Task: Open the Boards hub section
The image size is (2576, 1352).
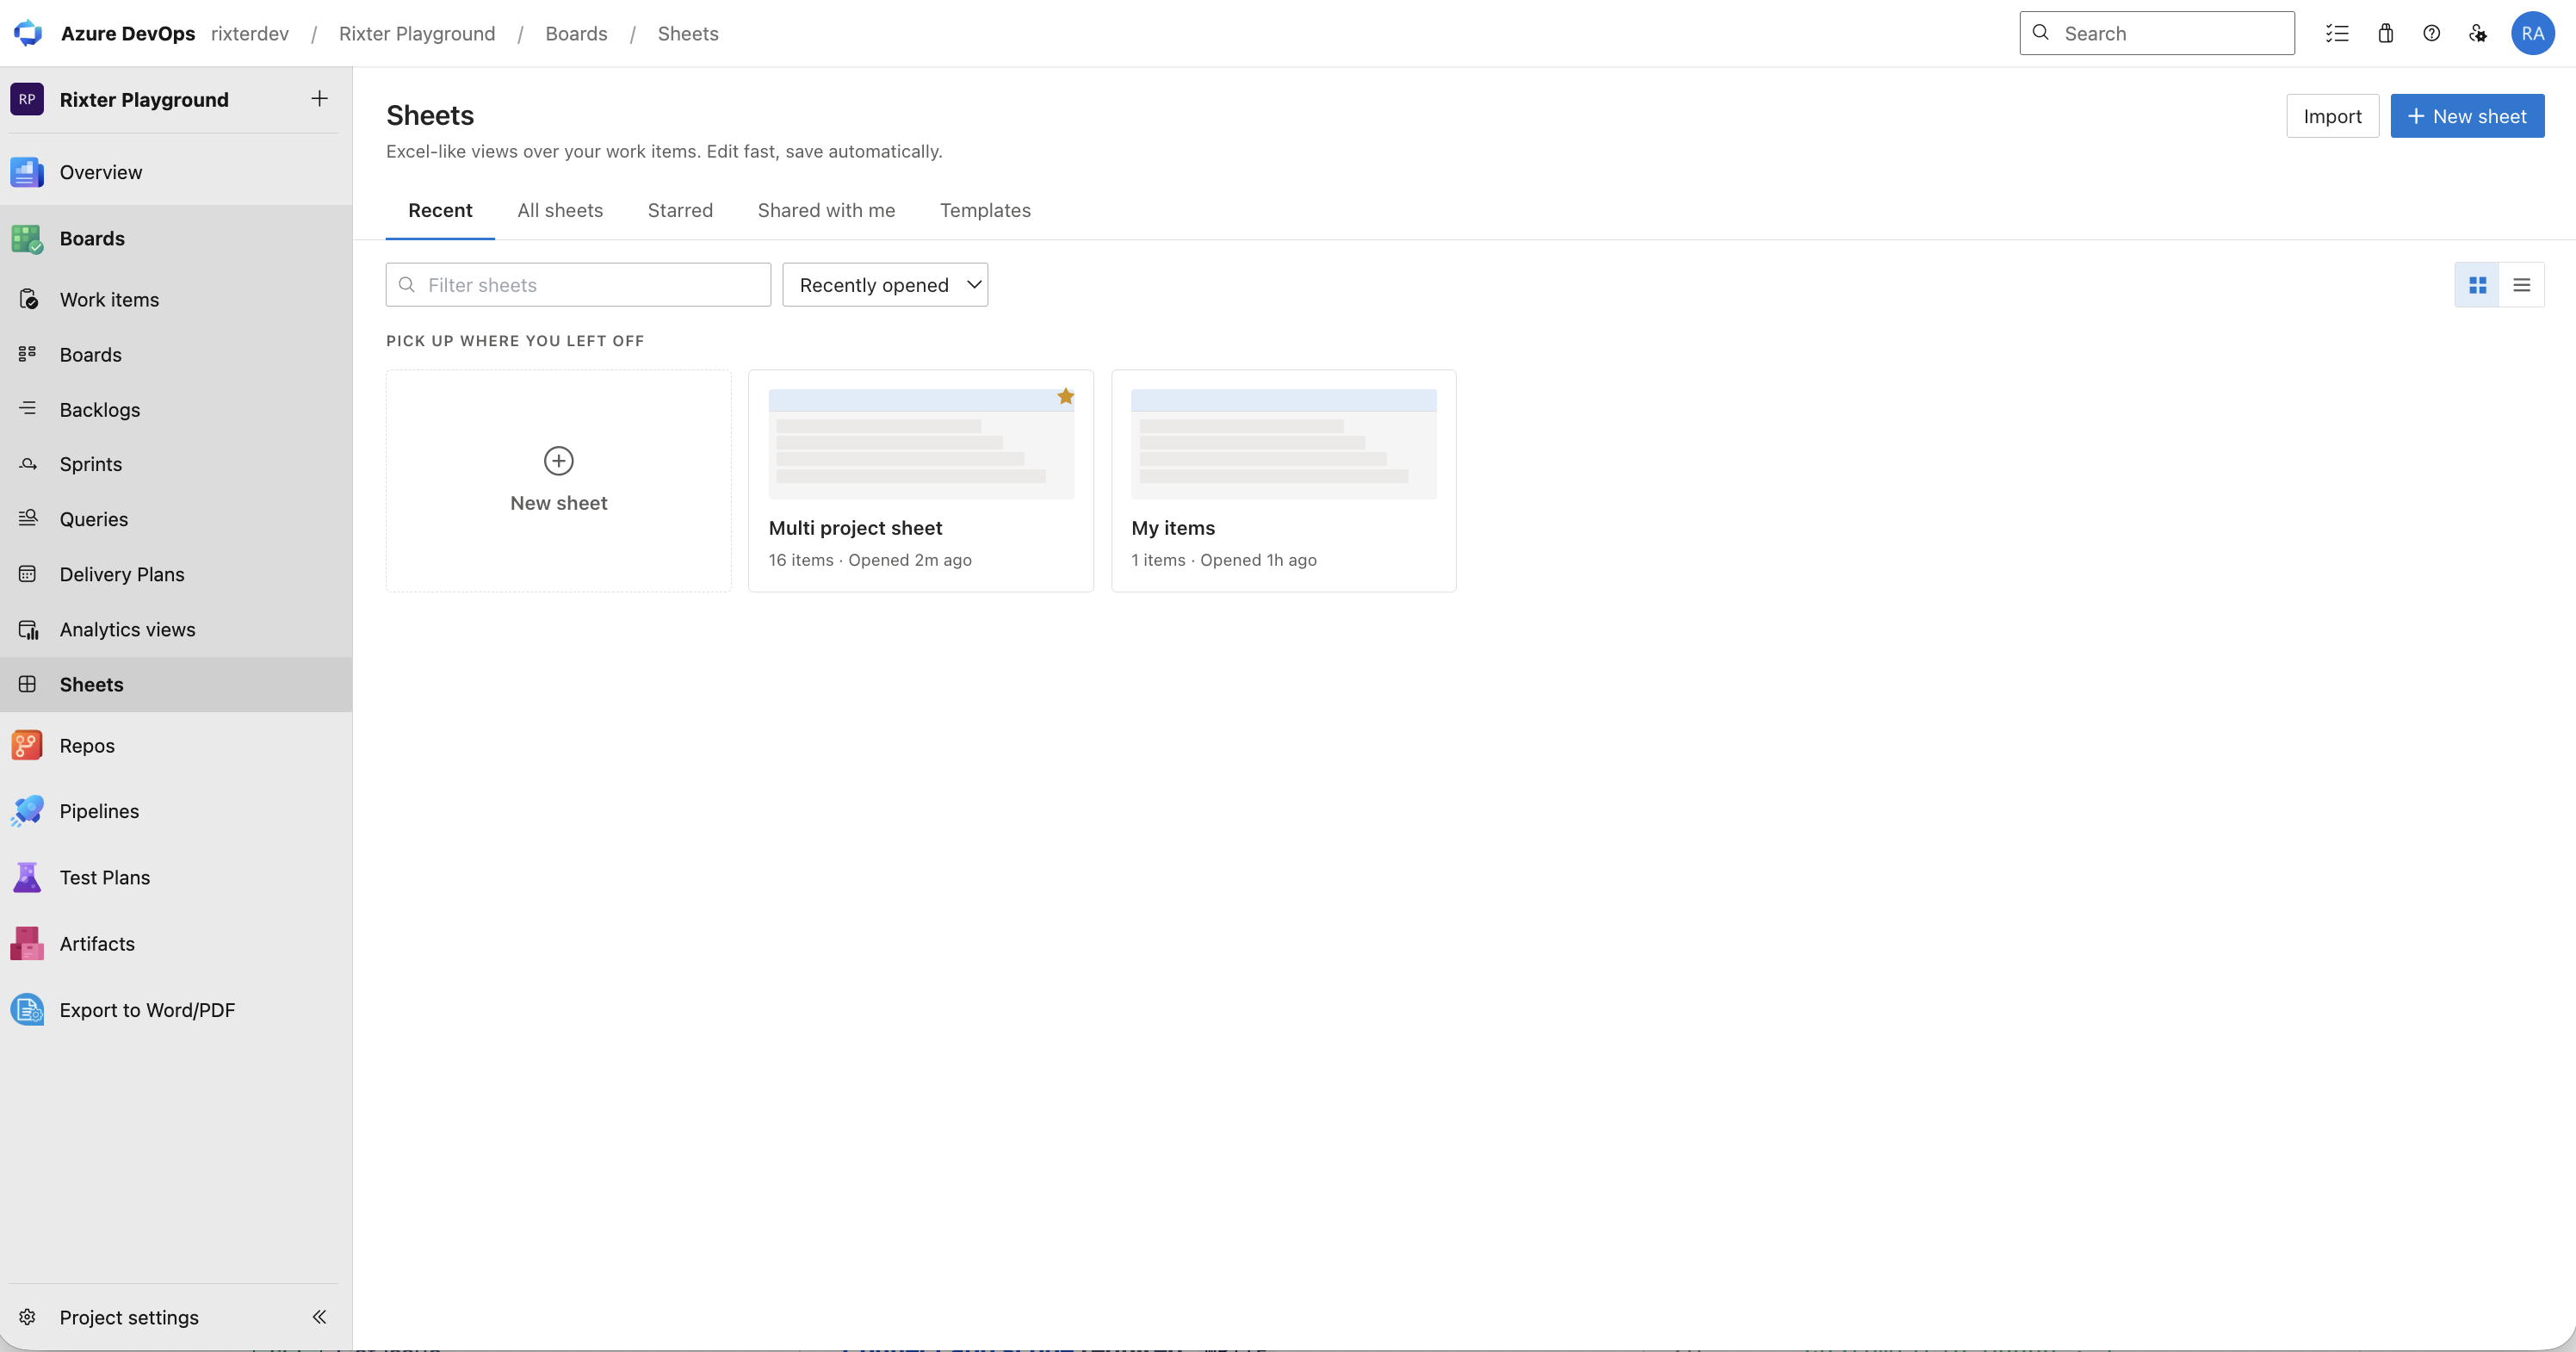Action: tap(176, 238)
